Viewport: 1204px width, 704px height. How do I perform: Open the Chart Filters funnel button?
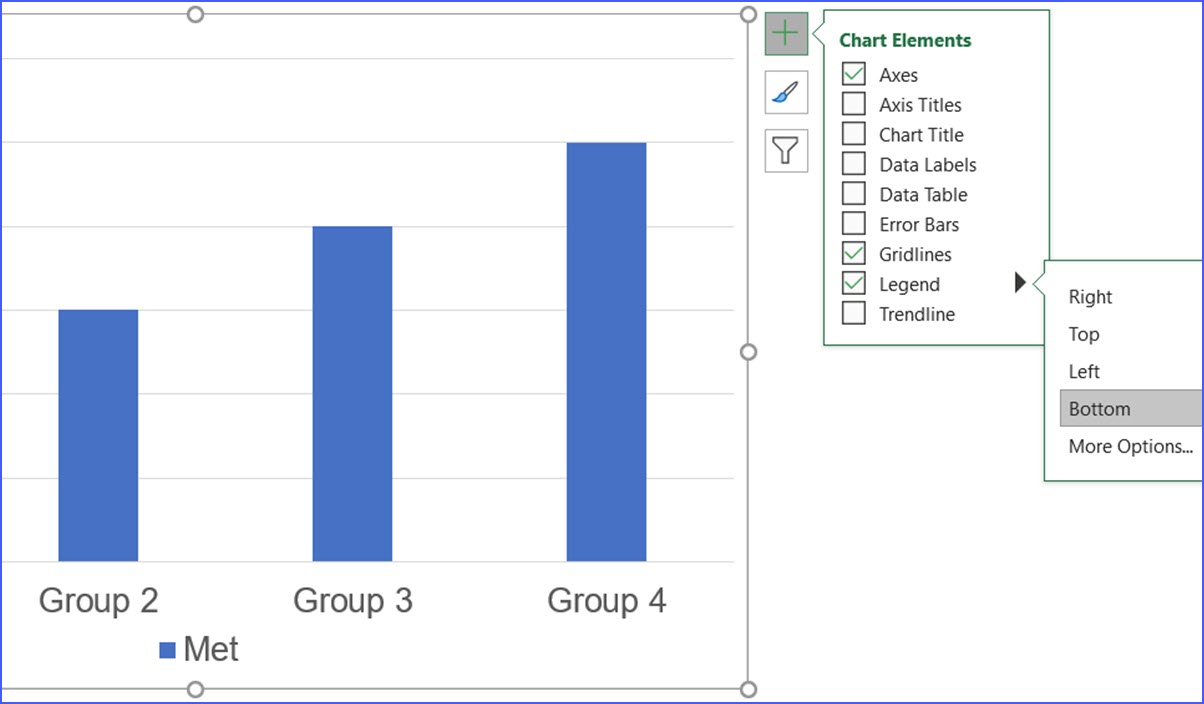(786, 151)
